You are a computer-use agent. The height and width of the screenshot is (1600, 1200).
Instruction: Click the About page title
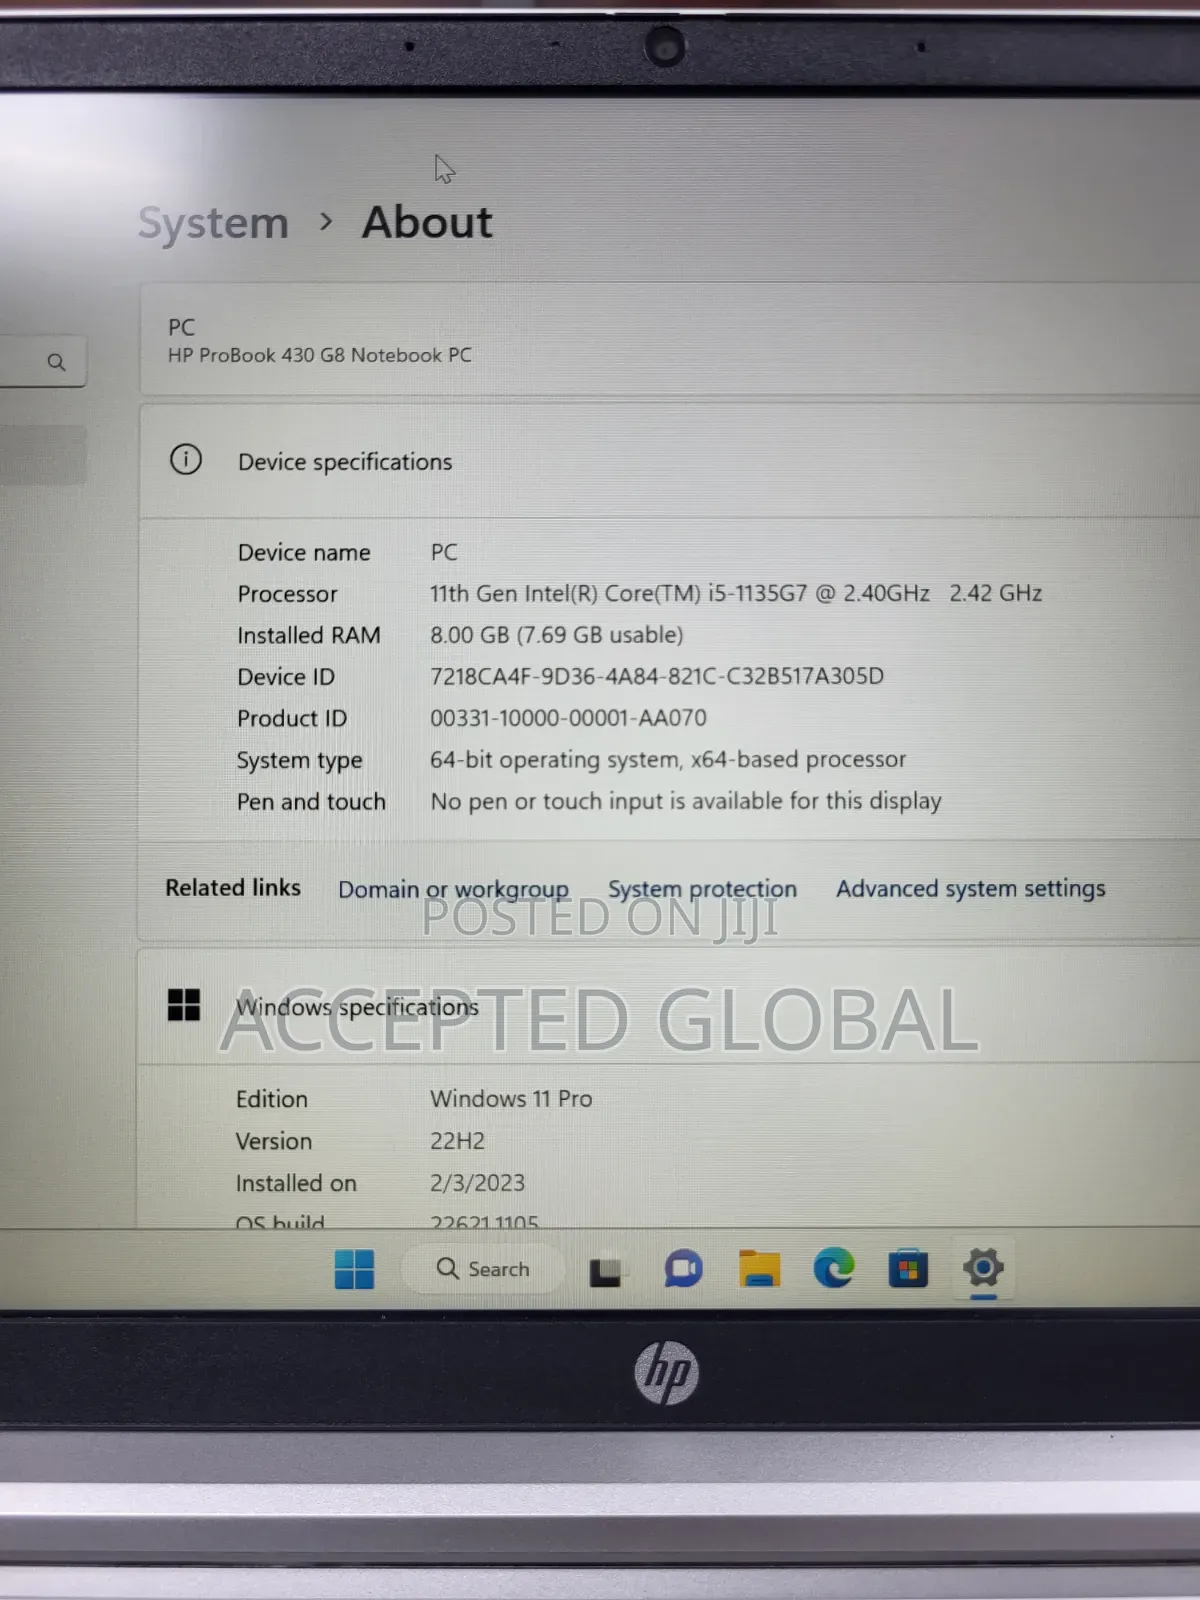427,222
